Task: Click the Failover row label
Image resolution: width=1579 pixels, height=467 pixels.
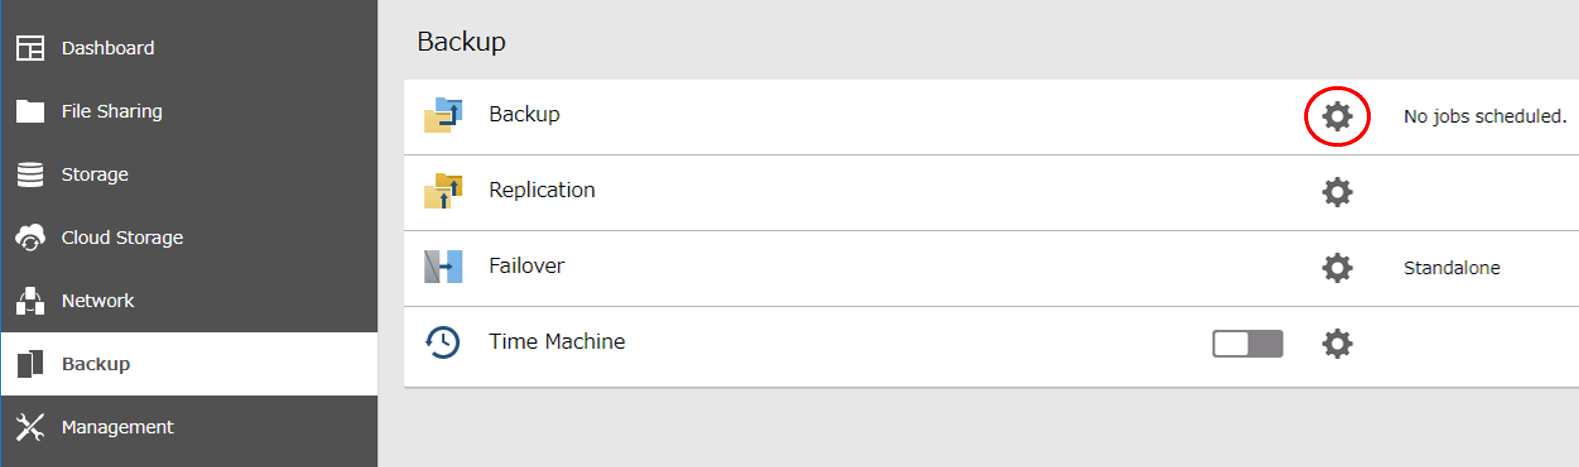Action: click(x=526, y=266)
